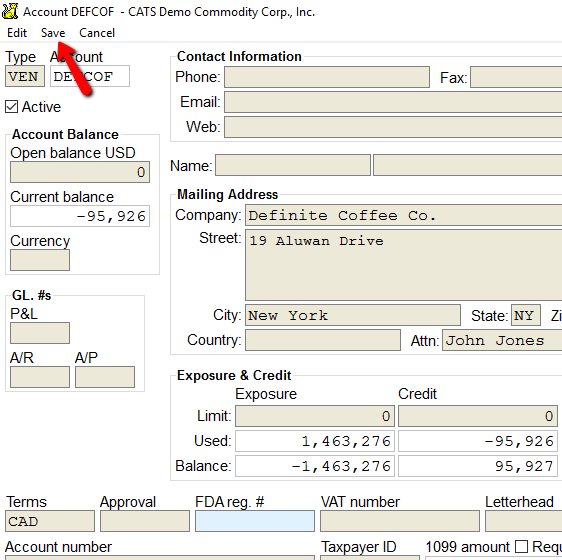The width and height of the screenshot is (562, 560).
Task: Click Cancel in the menu bar
Action: (97, 33)
